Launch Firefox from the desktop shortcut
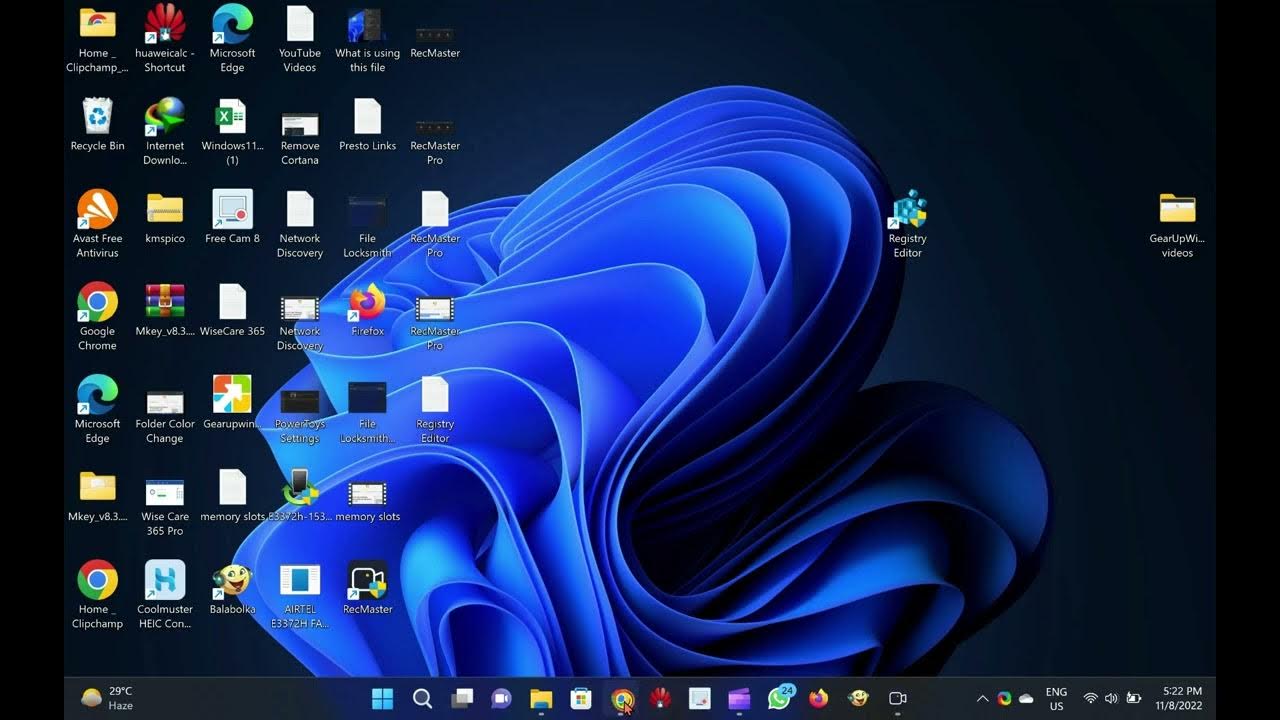Screen dimensions: 1280x720 click(367, 310)
